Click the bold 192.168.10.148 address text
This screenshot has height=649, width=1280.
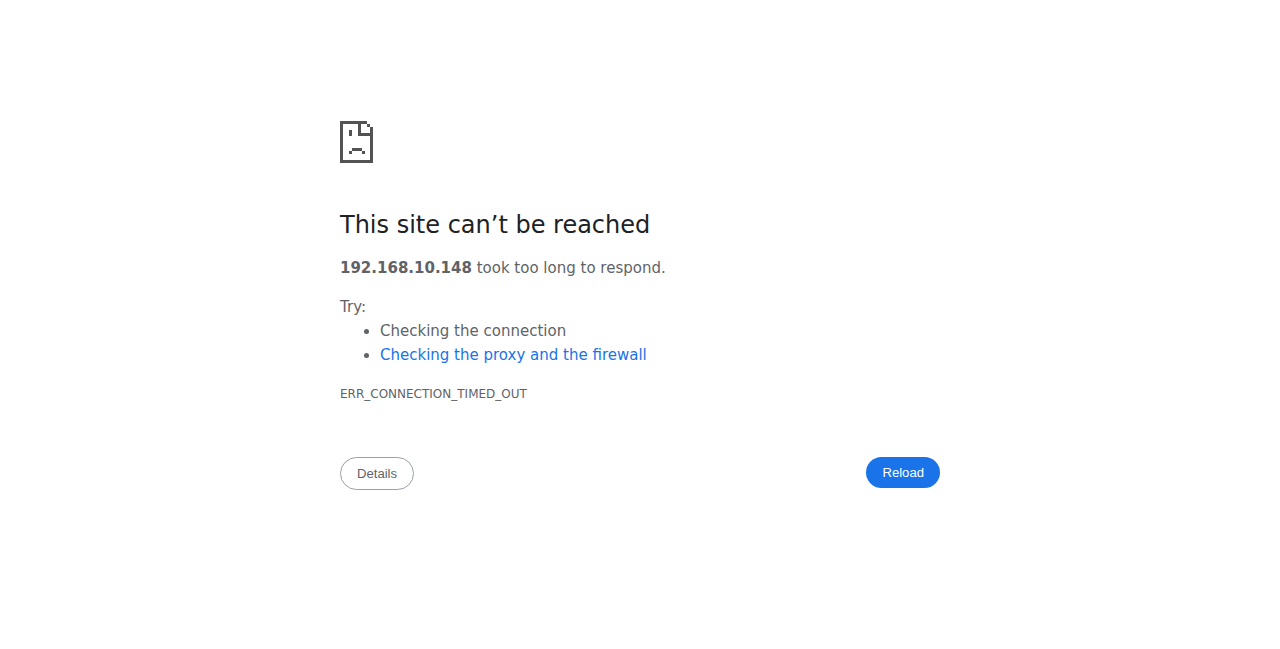coord(406,268)
